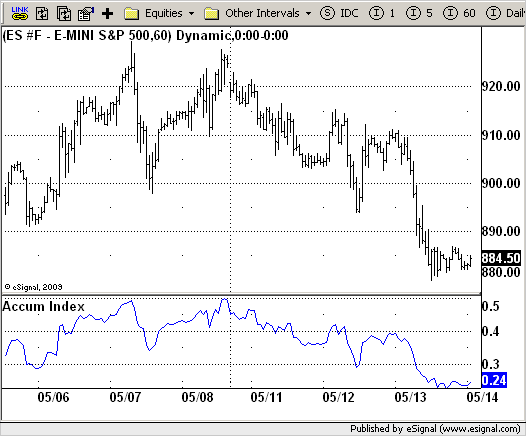This screenshot has width=526, height=436.
Task: Click the circled S IDC symbol button
Action: click(339, 13)
